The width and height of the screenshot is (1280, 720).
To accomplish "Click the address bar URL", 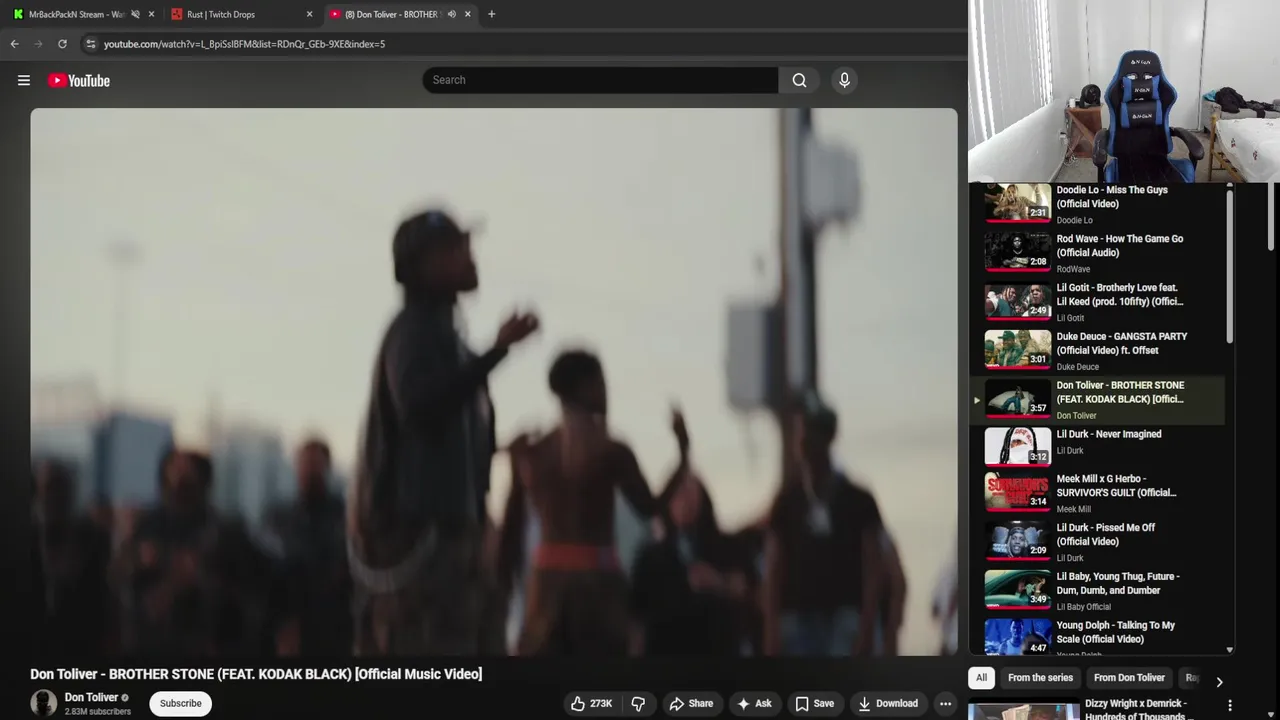I will coord(244,44).
